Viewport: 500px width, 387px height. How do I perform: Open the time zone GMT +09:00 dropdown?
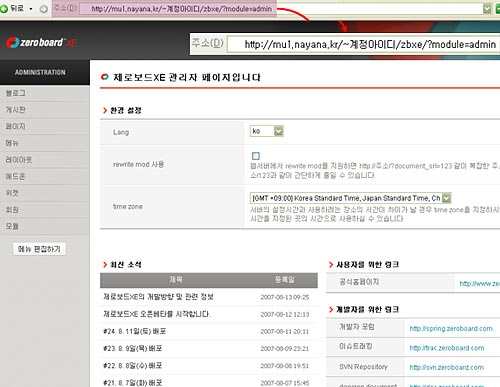(x=350, y=198)
